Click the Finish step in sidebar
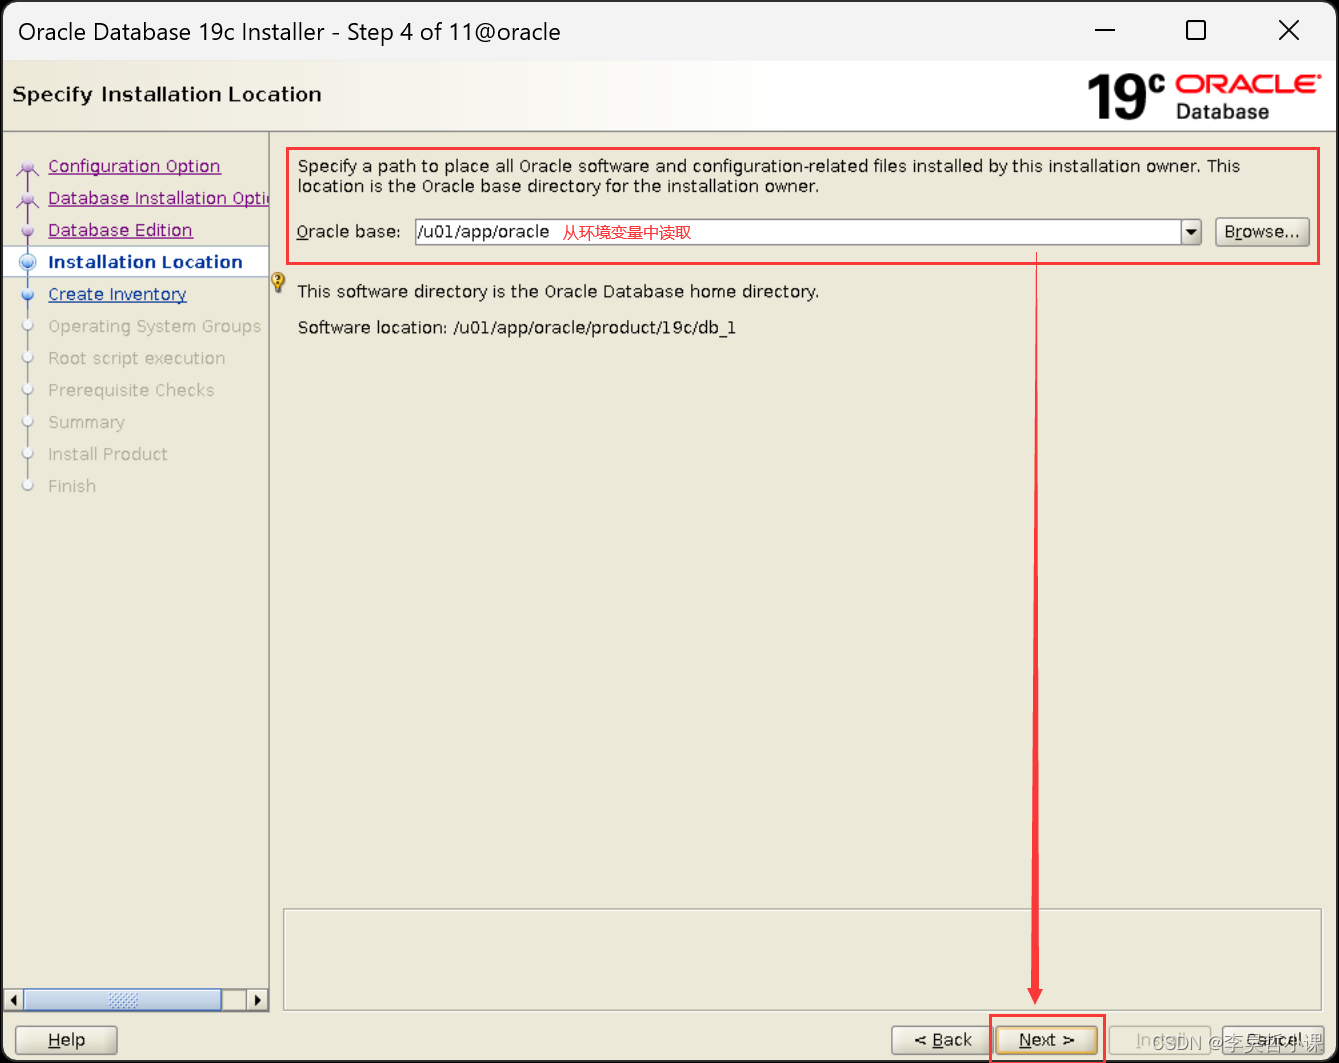Screen dimensions: 1339x1063 coord(72,486)
